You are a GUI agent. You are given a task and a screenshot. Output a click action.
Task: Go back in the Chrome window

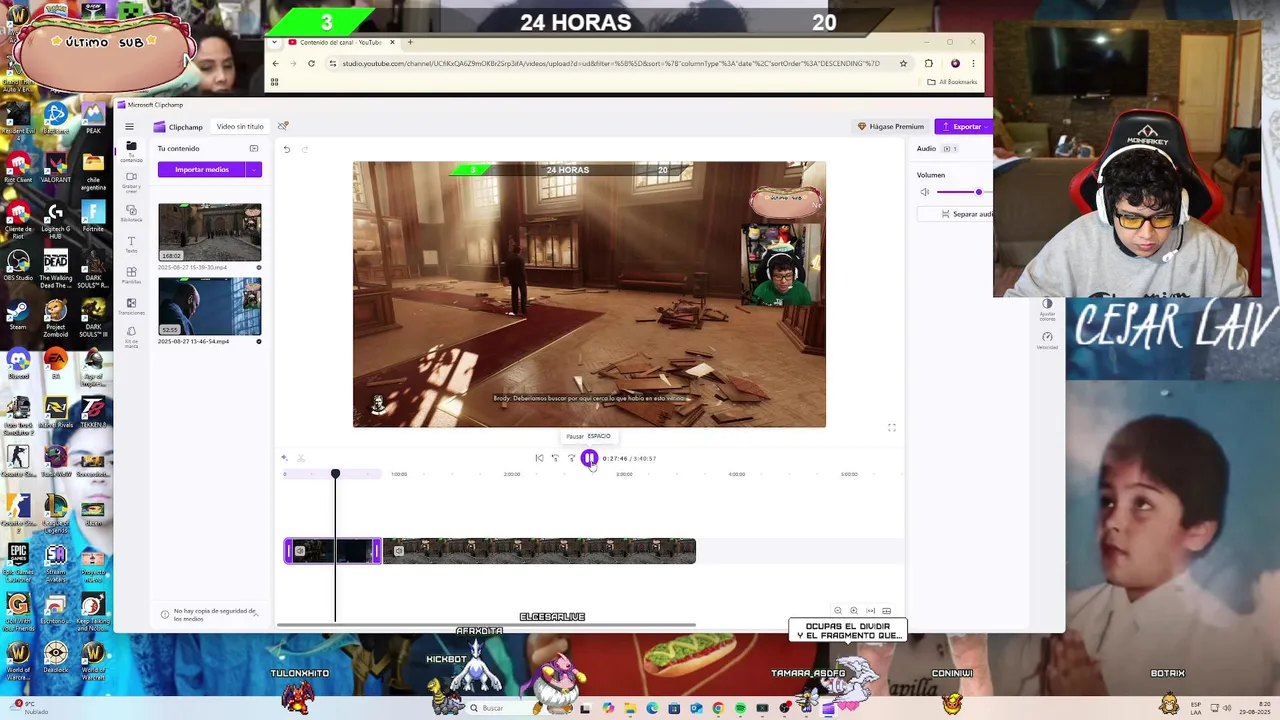[x=276, y=63]
